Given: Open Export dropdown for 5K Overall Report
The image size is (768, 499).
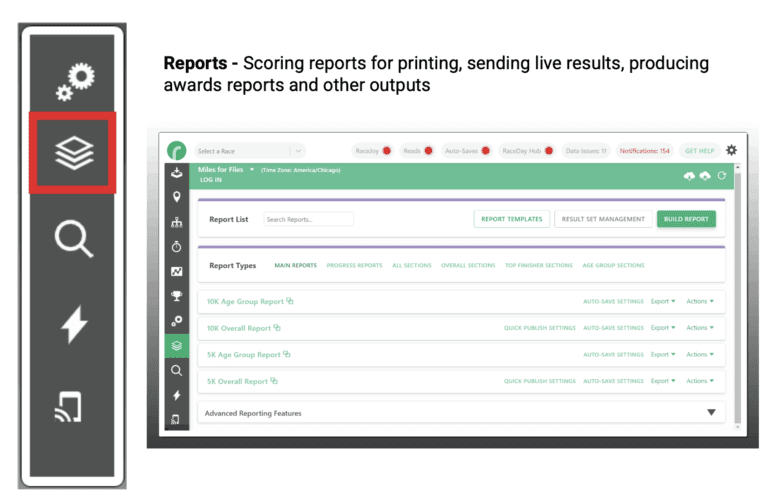Looking at the screenshot, I should (662, 381).
